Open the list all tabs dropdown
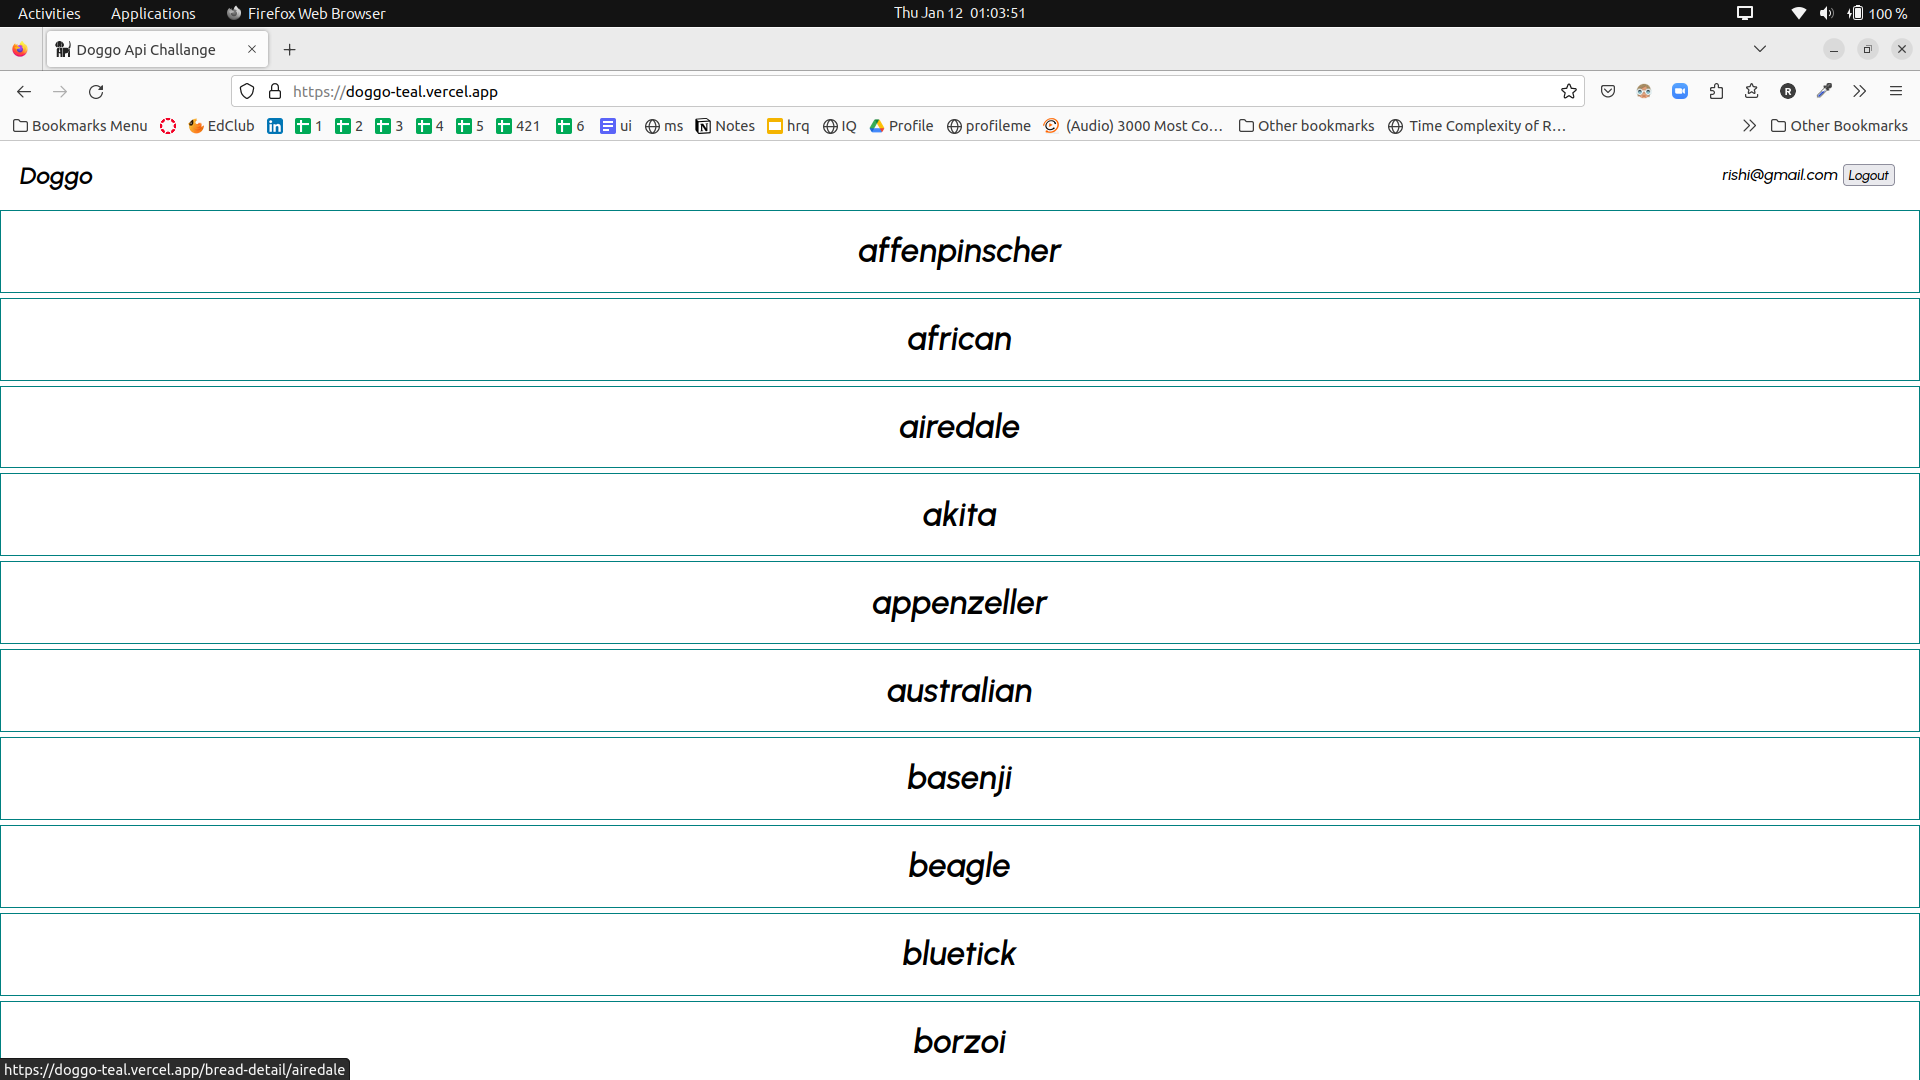Viewport: 1920px width, 1080px height. (1760, 49)
